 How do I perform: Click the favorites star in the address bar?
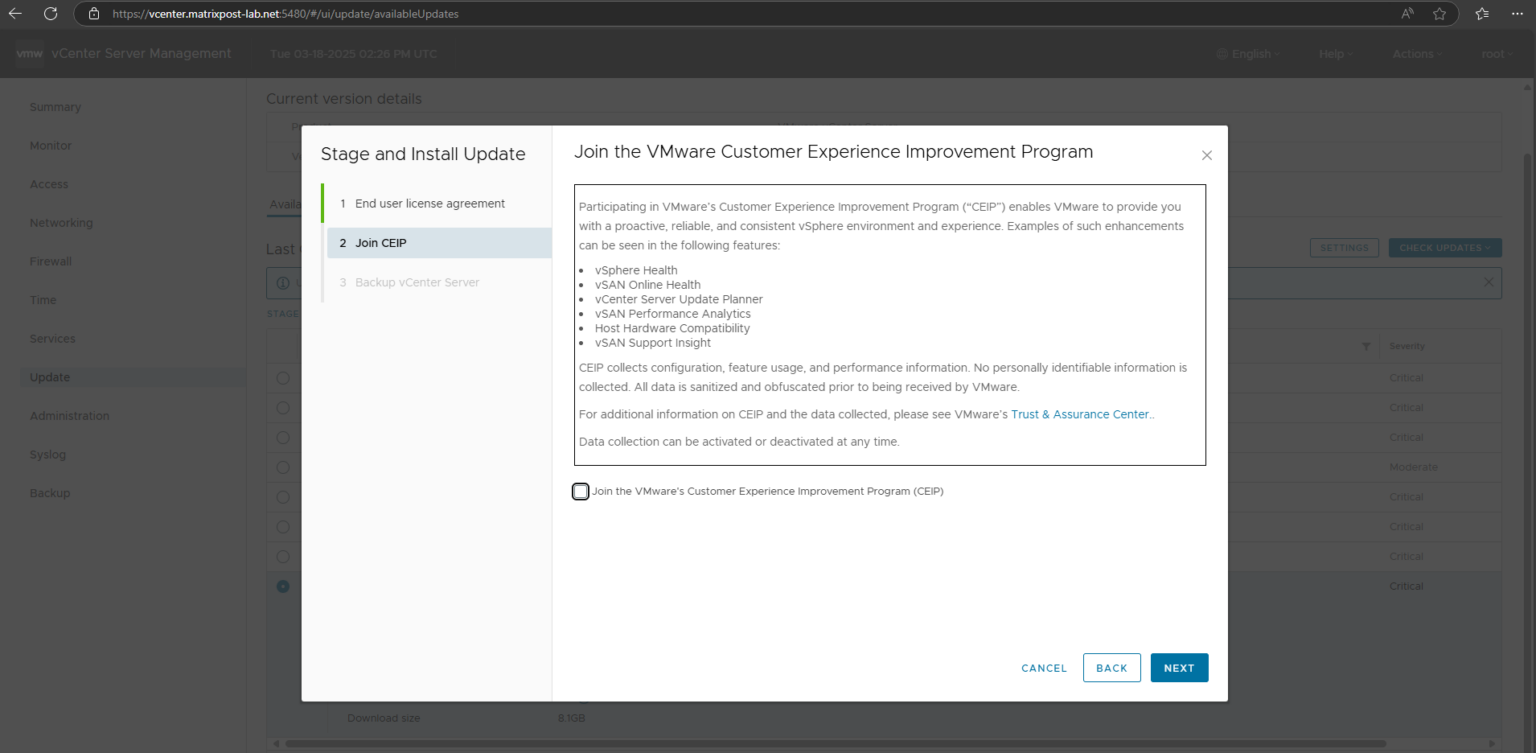point(1441,13)
